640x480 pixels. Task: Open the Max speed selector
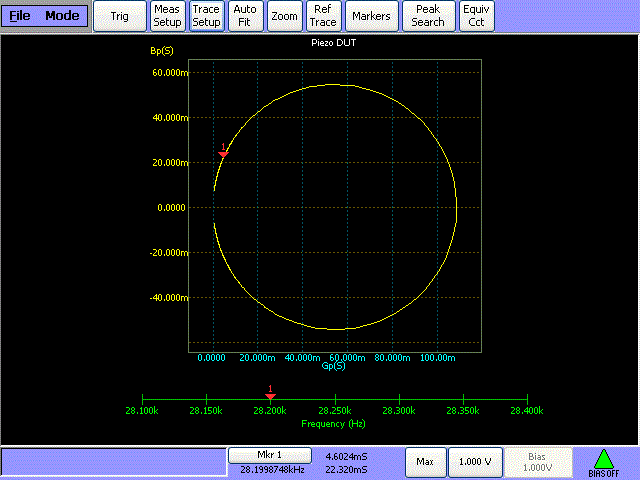click(425, 462)
